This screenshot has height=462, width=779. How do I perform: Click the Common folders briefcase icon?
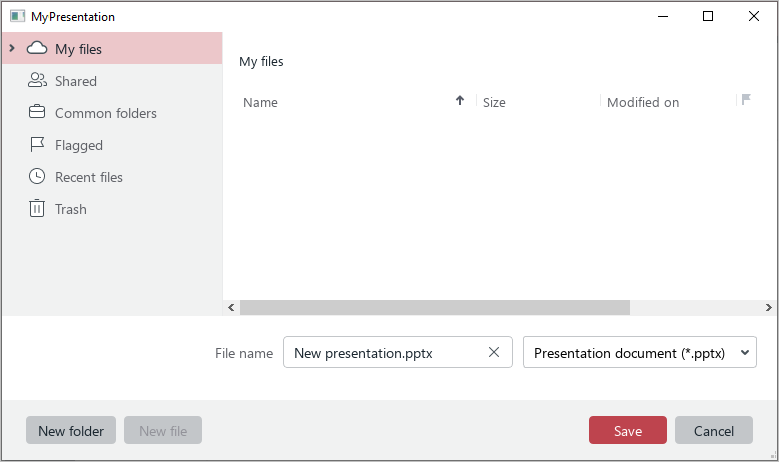37,112
